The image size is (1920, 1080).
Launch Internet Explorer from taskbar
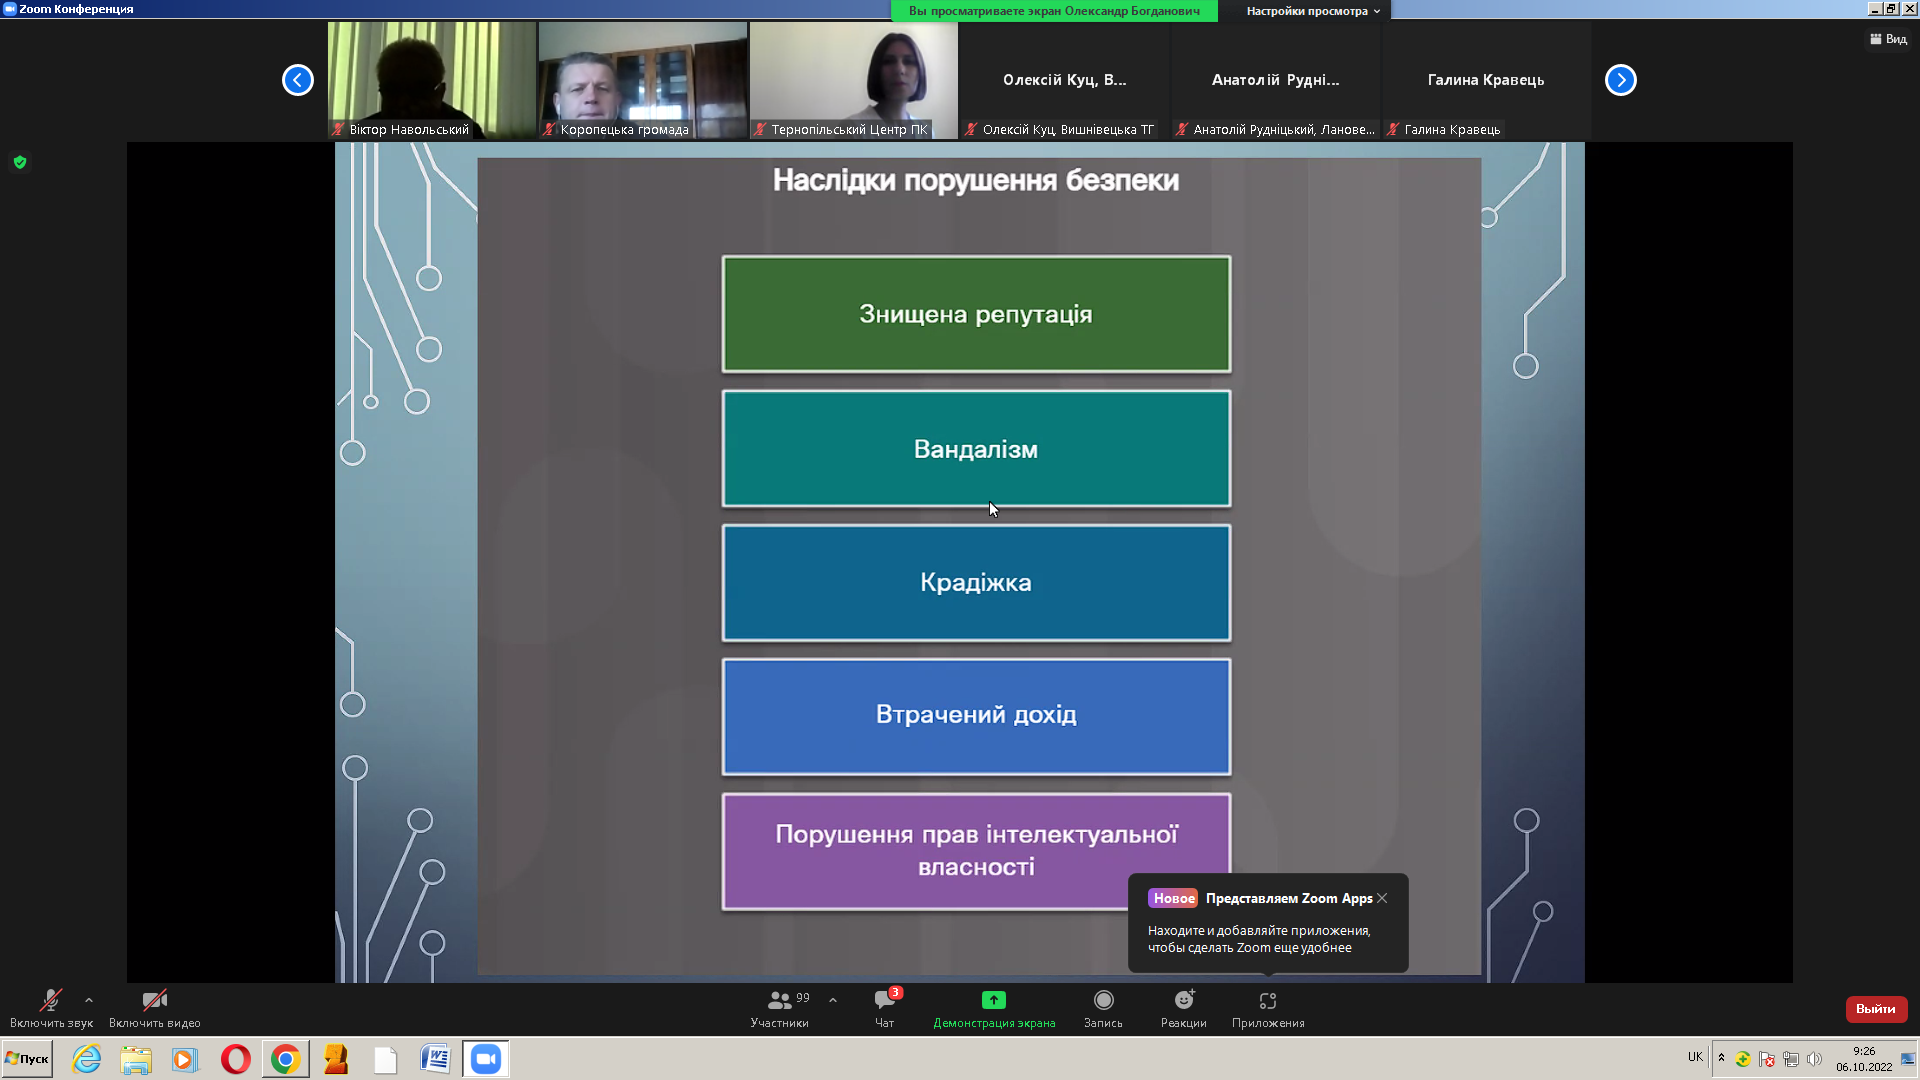tap(87, 1059)
